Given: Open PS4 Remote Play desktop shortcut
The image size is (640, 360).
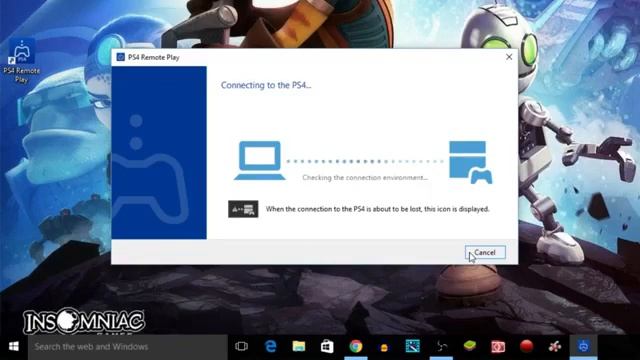Looking at the screenshot, I should tap(21, 61).
